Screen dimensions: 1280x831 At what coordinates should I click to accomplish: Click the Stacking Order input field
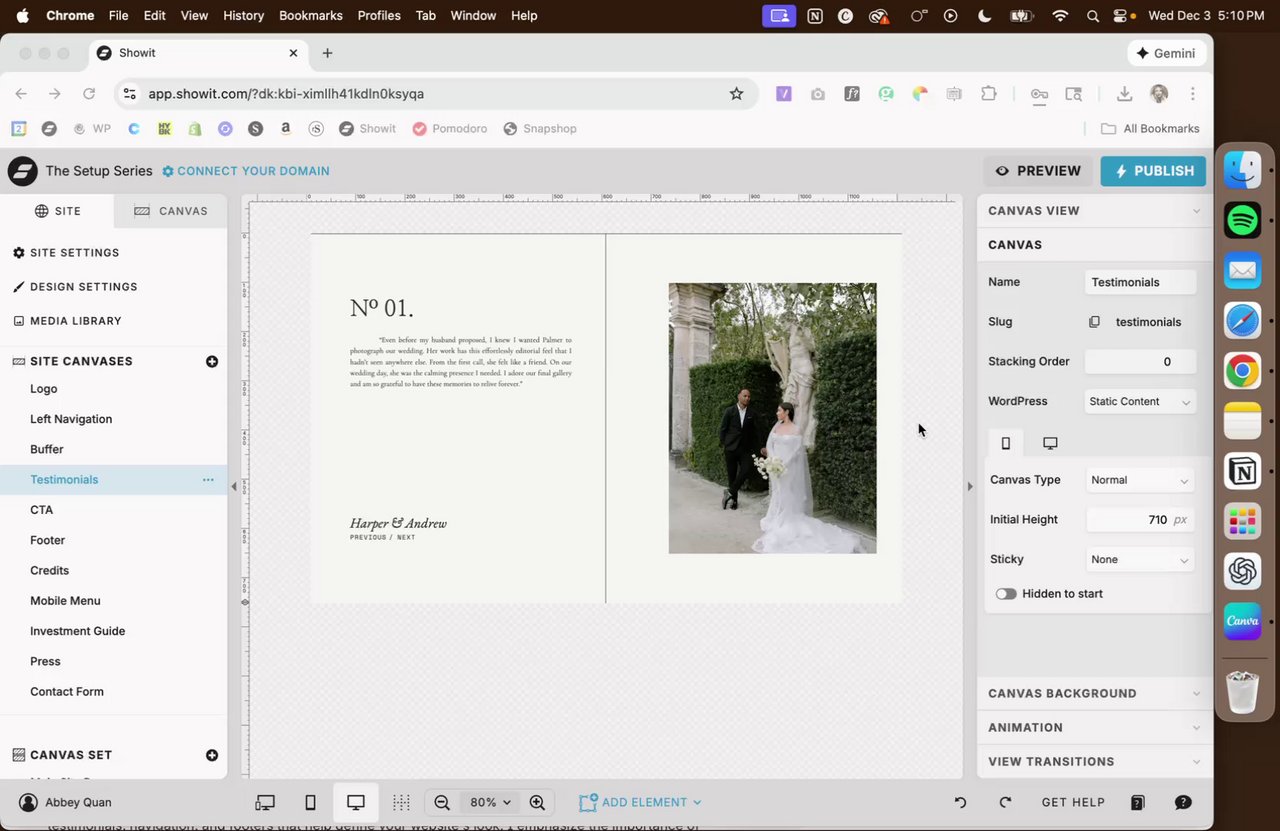point(1140,362)
